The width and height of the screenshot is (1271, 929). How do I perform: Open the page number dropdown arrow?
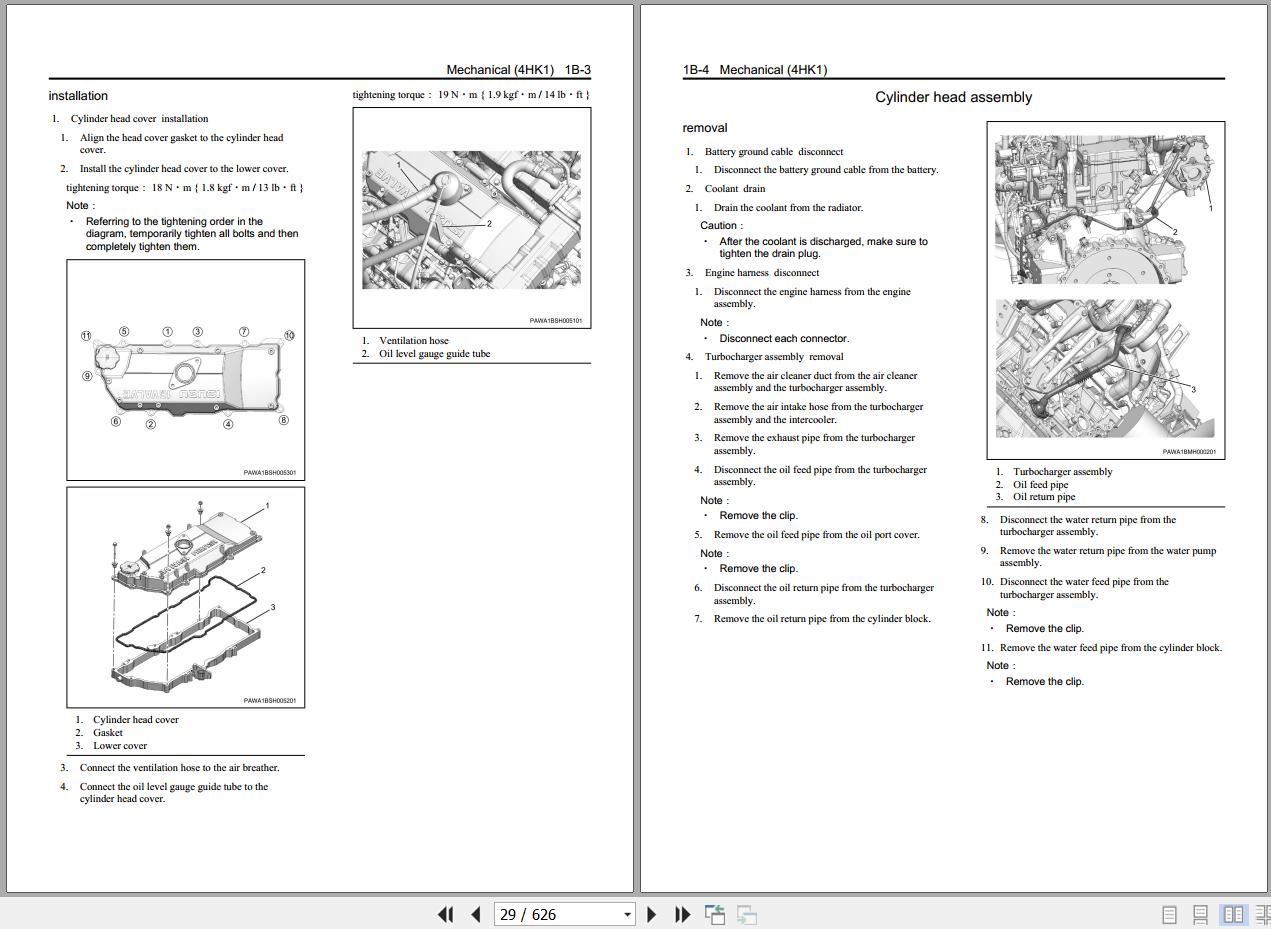(x=627, y=914)
